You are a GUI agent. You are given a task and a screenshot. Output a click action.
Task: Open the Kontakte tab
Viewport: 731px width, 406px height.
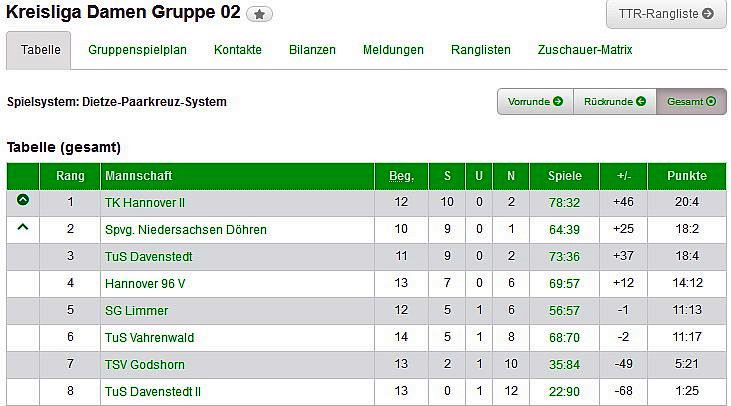tap(238, 50)
